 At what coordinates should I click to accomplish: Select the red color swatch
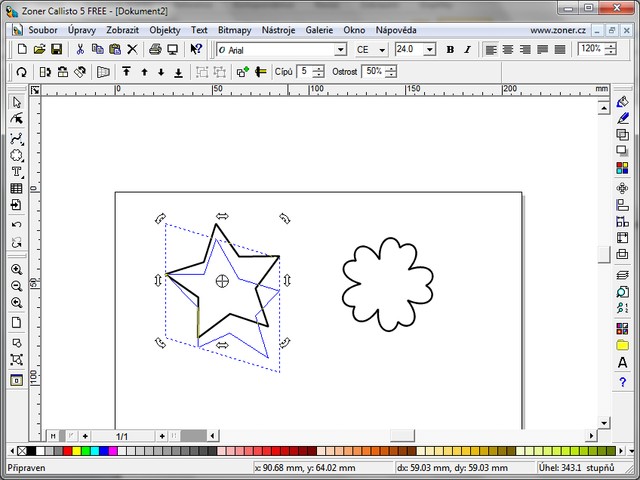(x=68, y=451)
